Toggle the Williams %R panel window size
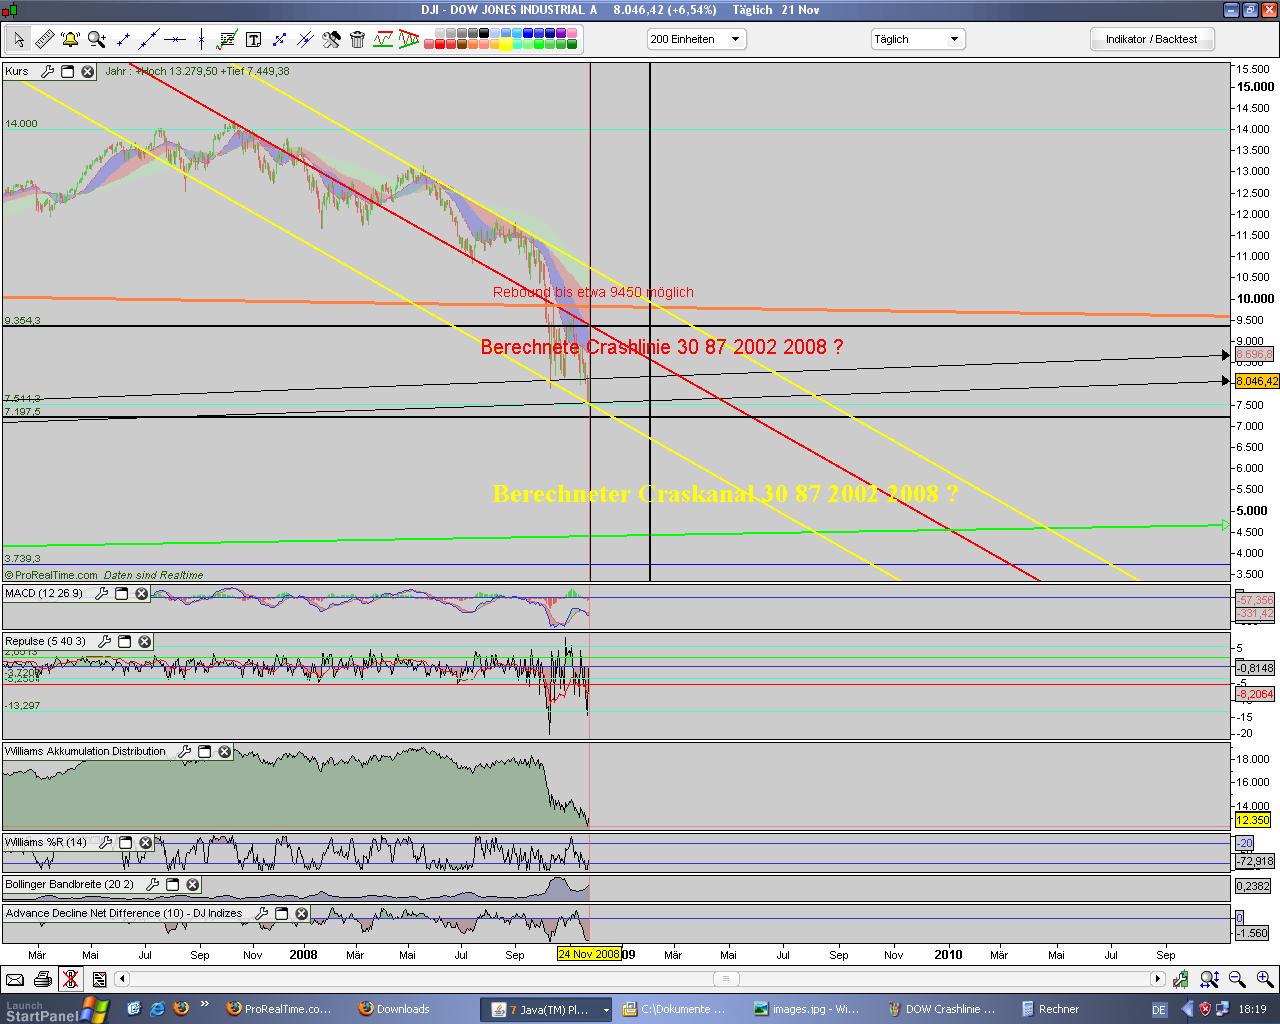 coord(126,843)
